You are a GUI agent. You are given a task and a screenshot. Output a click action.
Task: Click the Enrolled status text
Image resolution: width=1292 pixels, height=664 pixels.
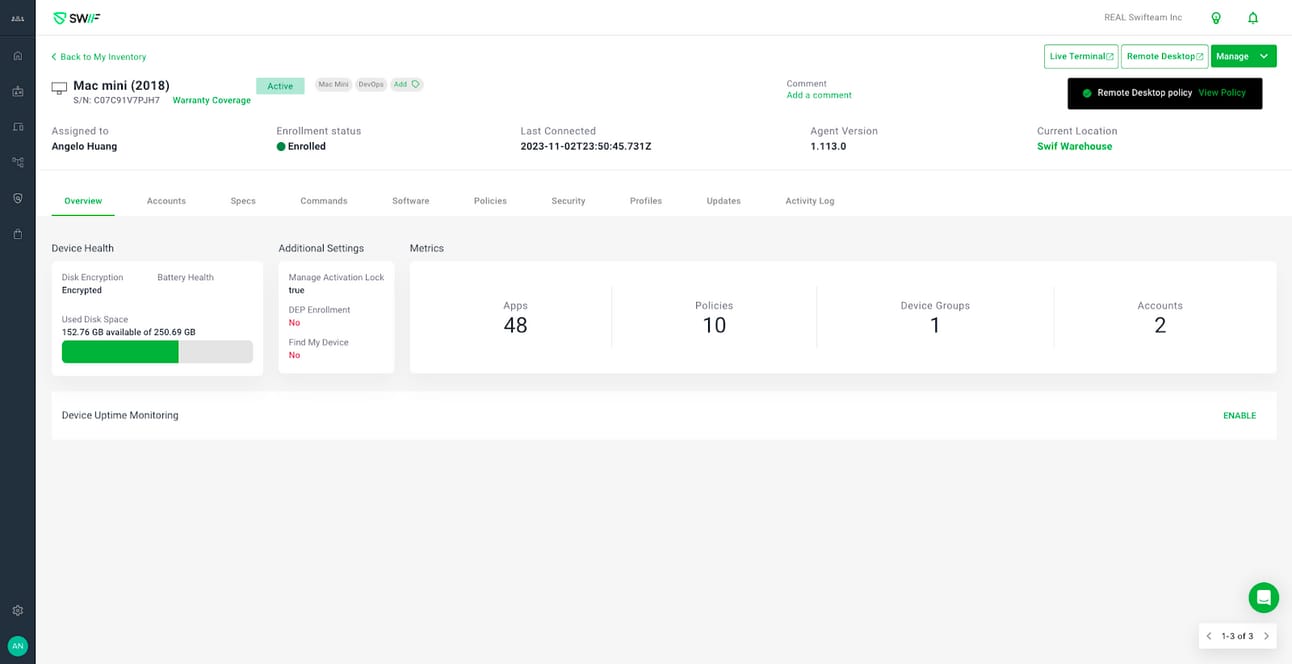pos(306,146)
